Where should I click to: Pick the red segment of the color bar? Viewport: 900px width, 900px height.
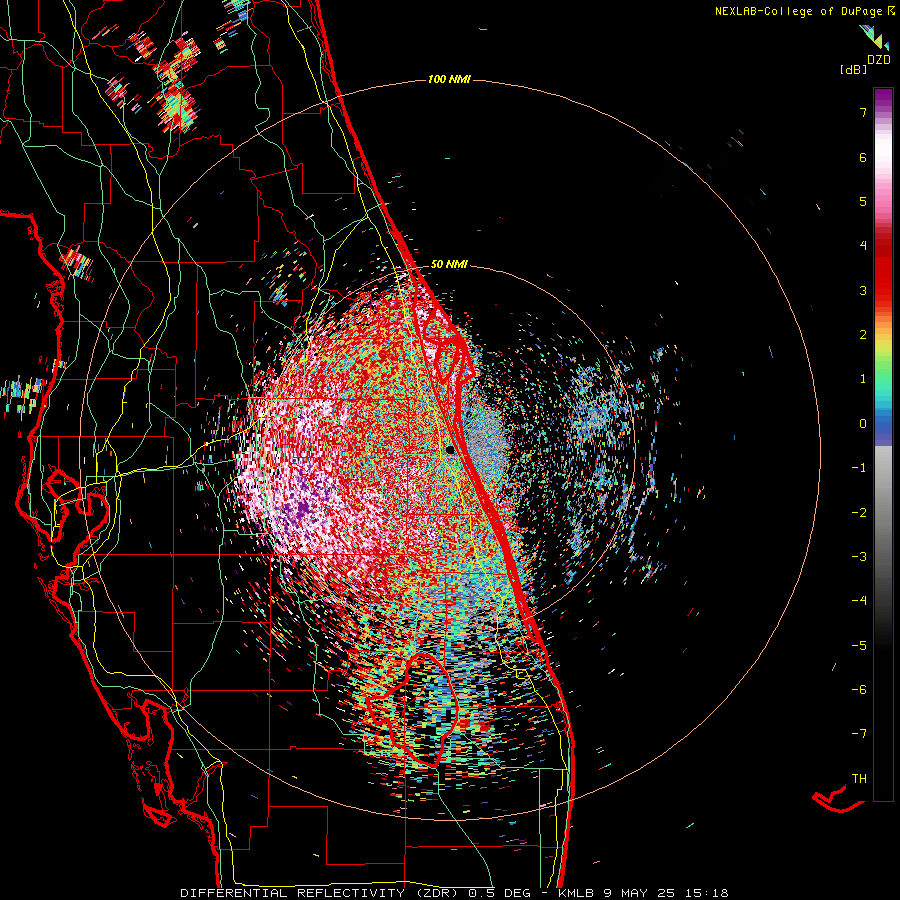[883, 276]
